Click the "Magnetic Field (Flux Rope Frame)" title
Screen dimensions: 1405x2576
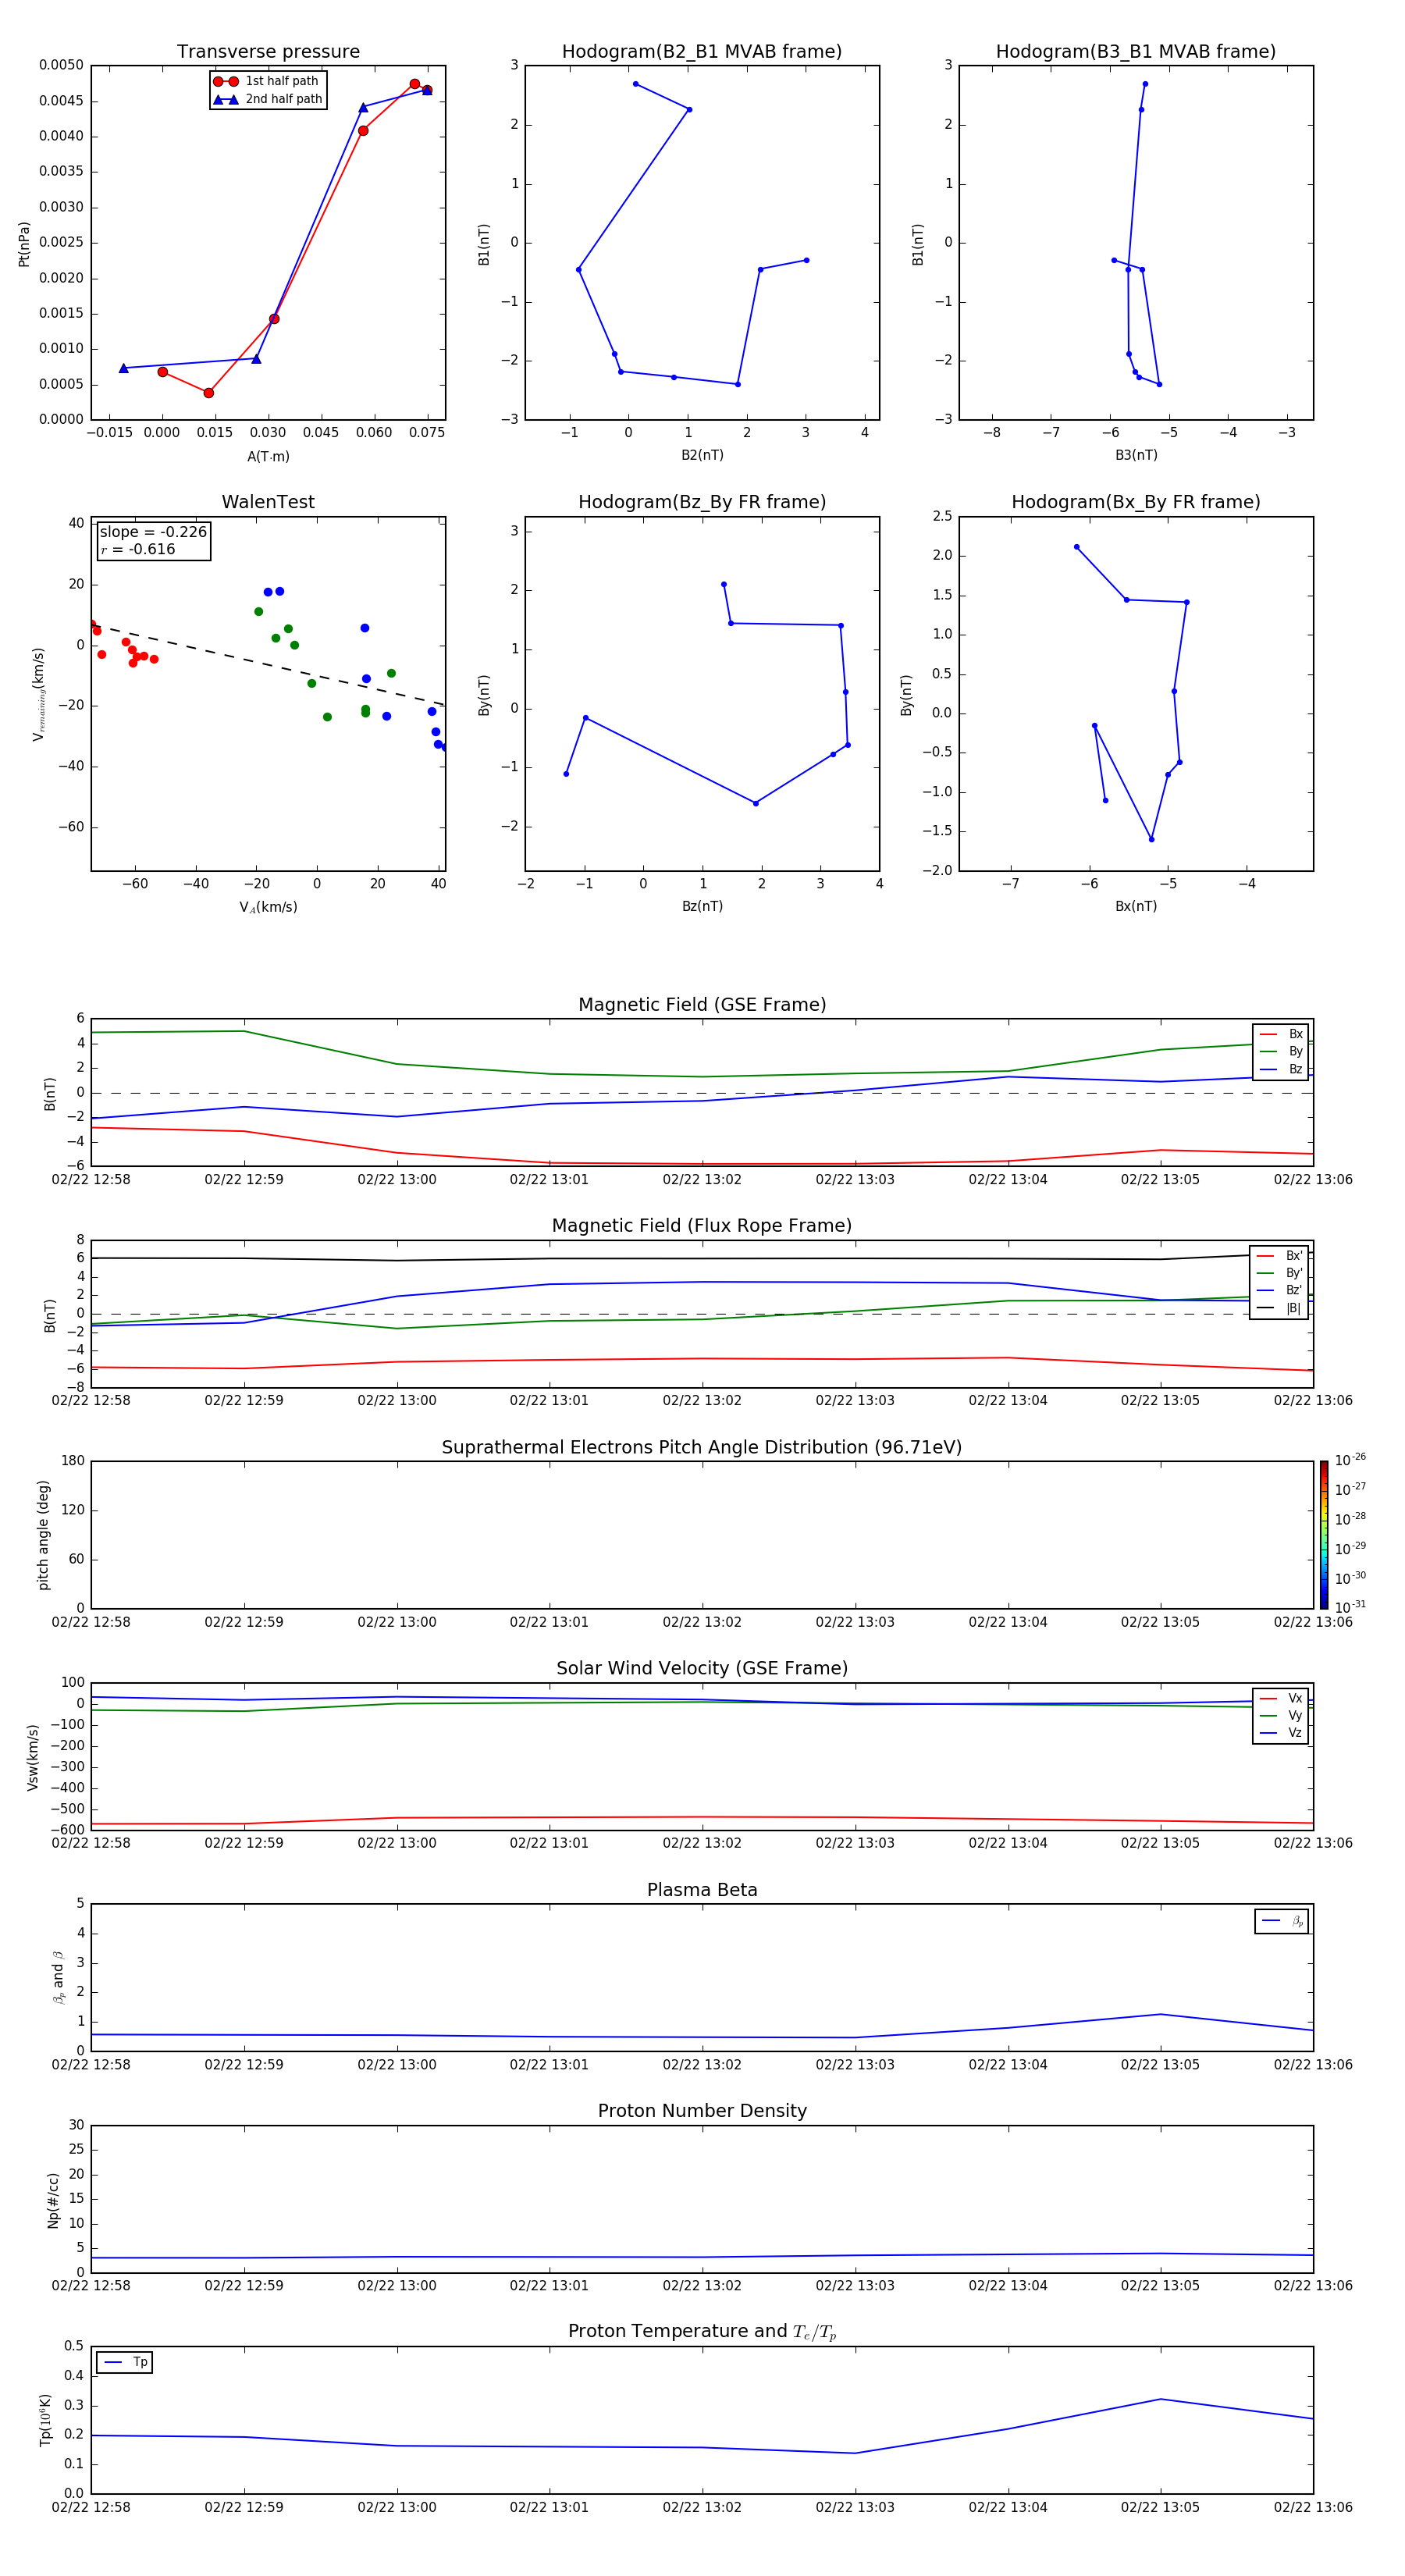click(702, 1226)
